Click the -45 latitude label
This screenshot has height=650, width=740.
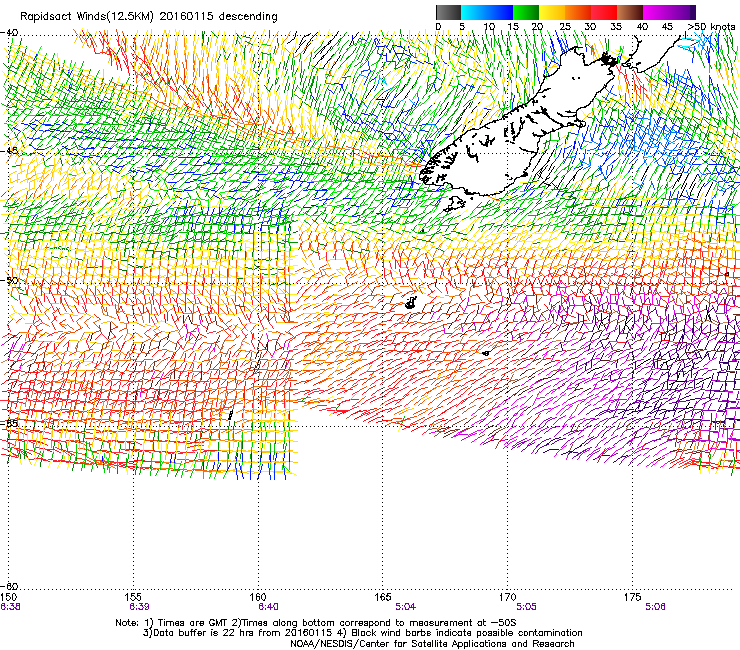(9, 151)
